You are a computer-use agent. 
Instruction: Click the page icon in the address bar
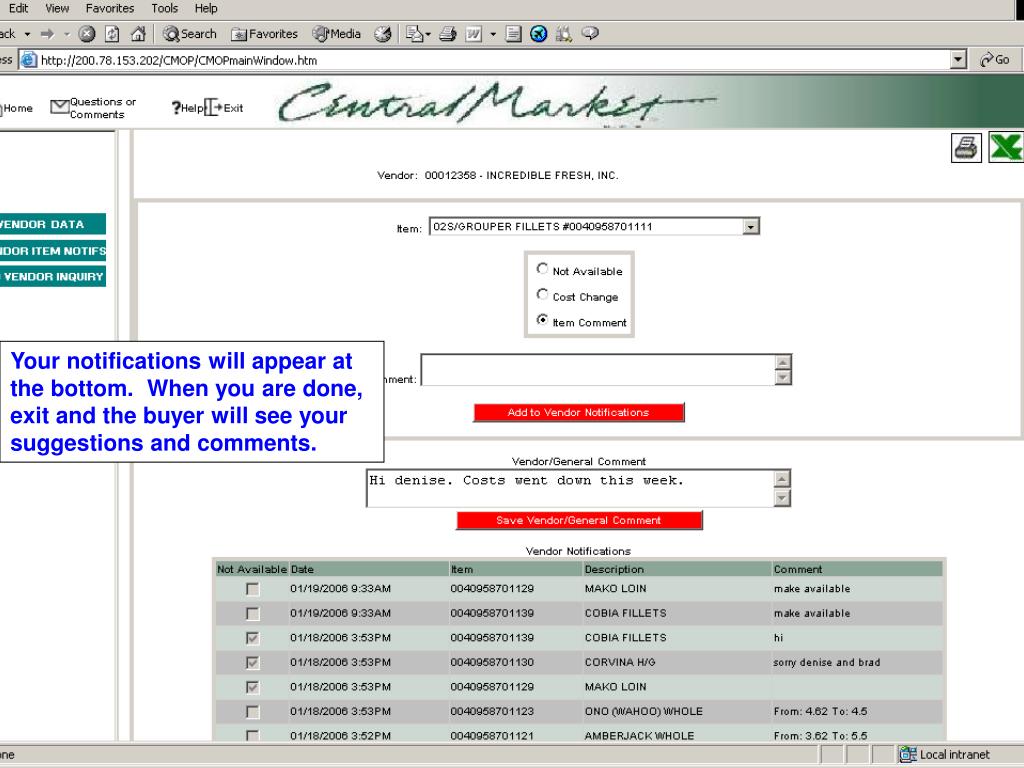coord(29,60)
